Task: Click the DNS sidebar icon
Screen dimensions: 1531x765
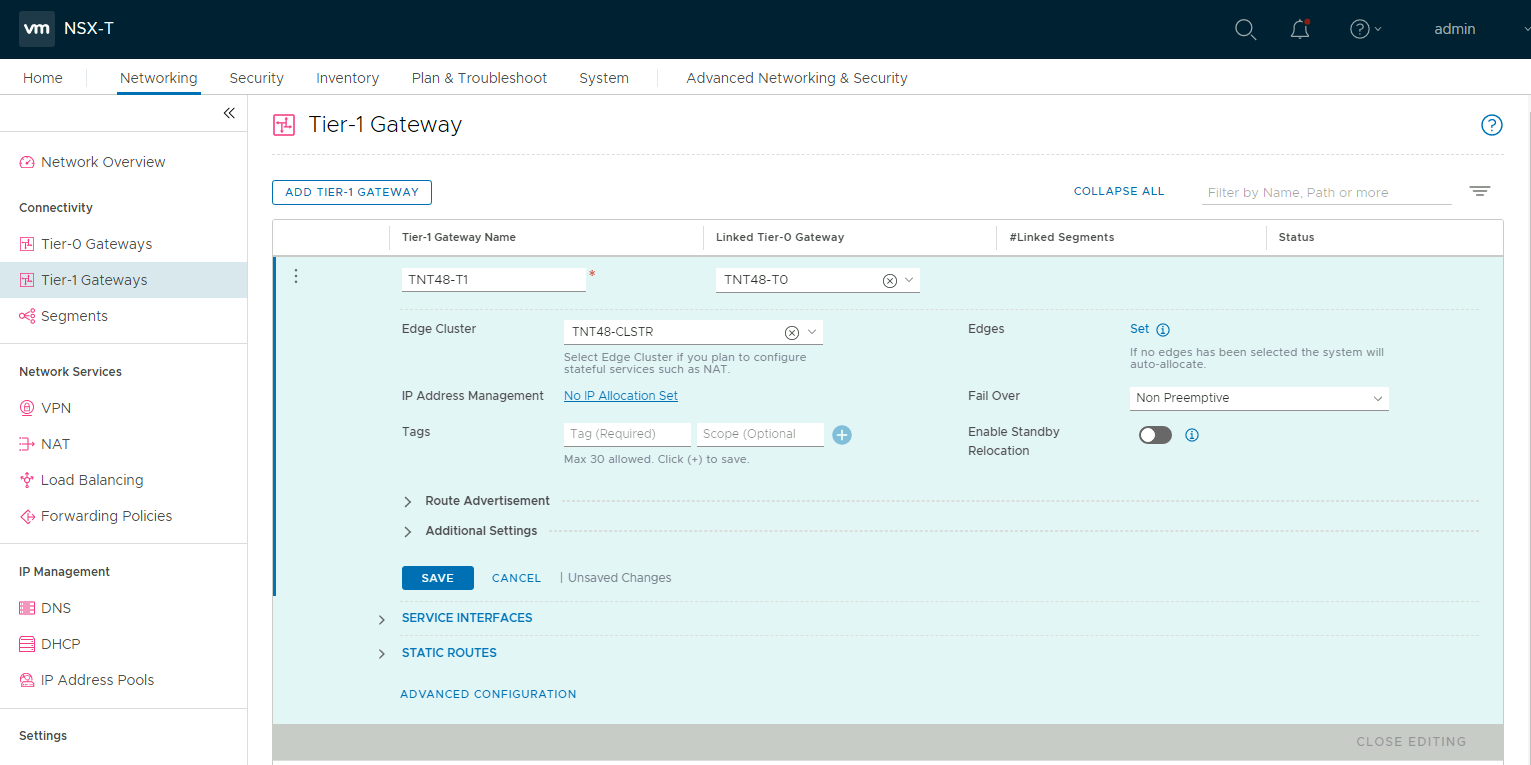Action: pos(27,608)
